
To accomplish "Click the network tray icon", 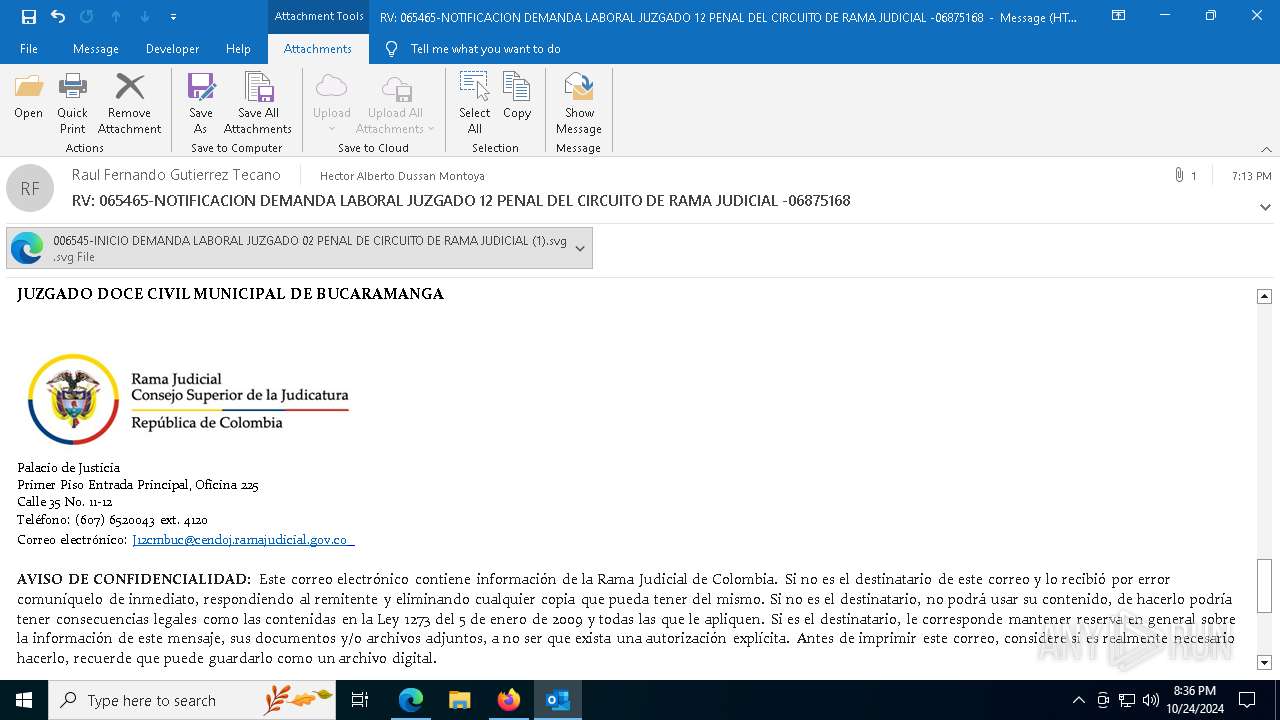I will 1126,700.
